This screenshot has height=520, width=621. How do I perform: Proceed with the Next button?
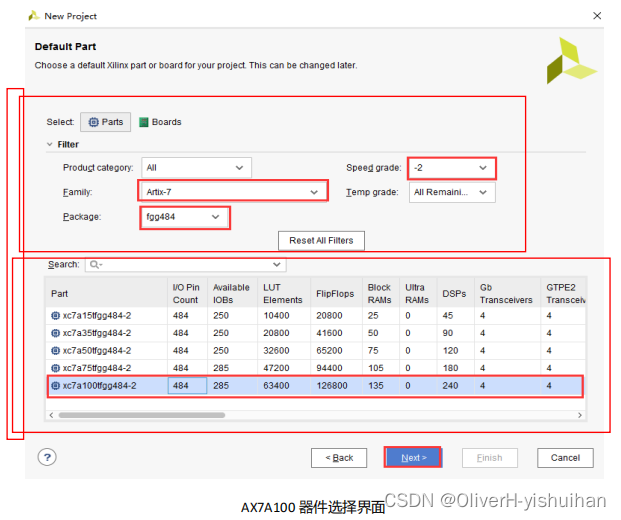click(x=413, y=457)
